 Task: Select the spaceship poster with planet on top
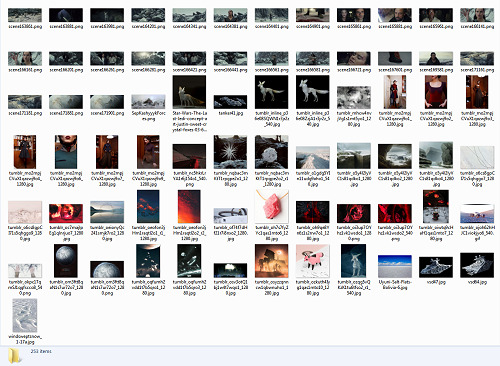[x=148, y=261]
